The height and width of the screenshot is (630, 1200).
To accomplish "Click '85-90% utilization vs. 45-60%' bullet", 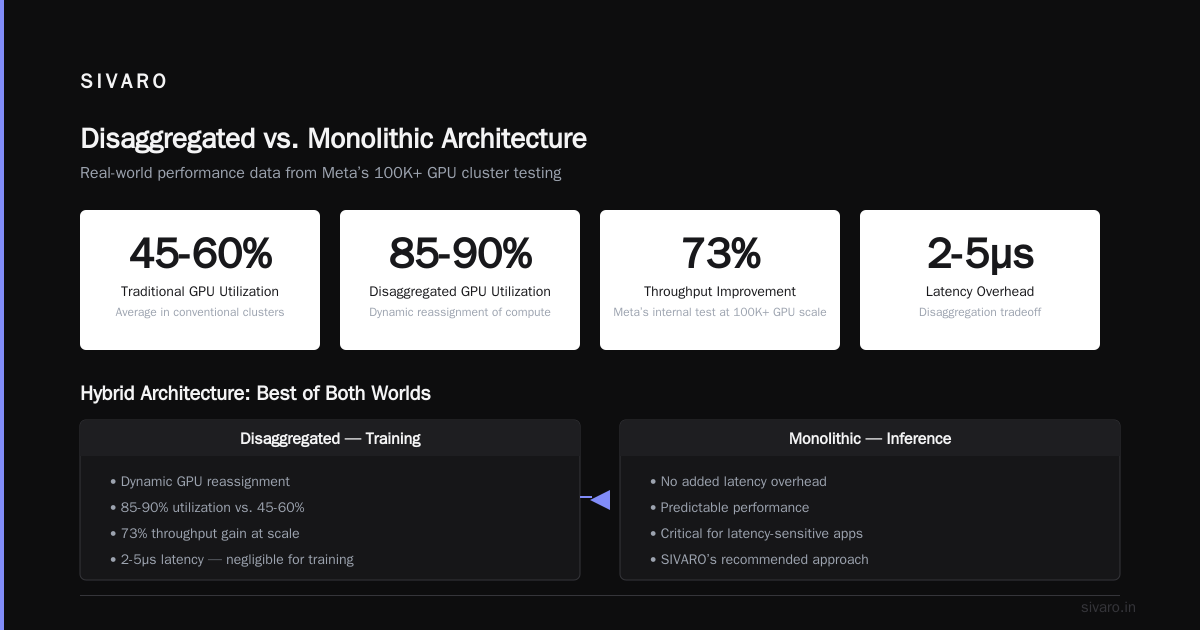I will 207,507.
